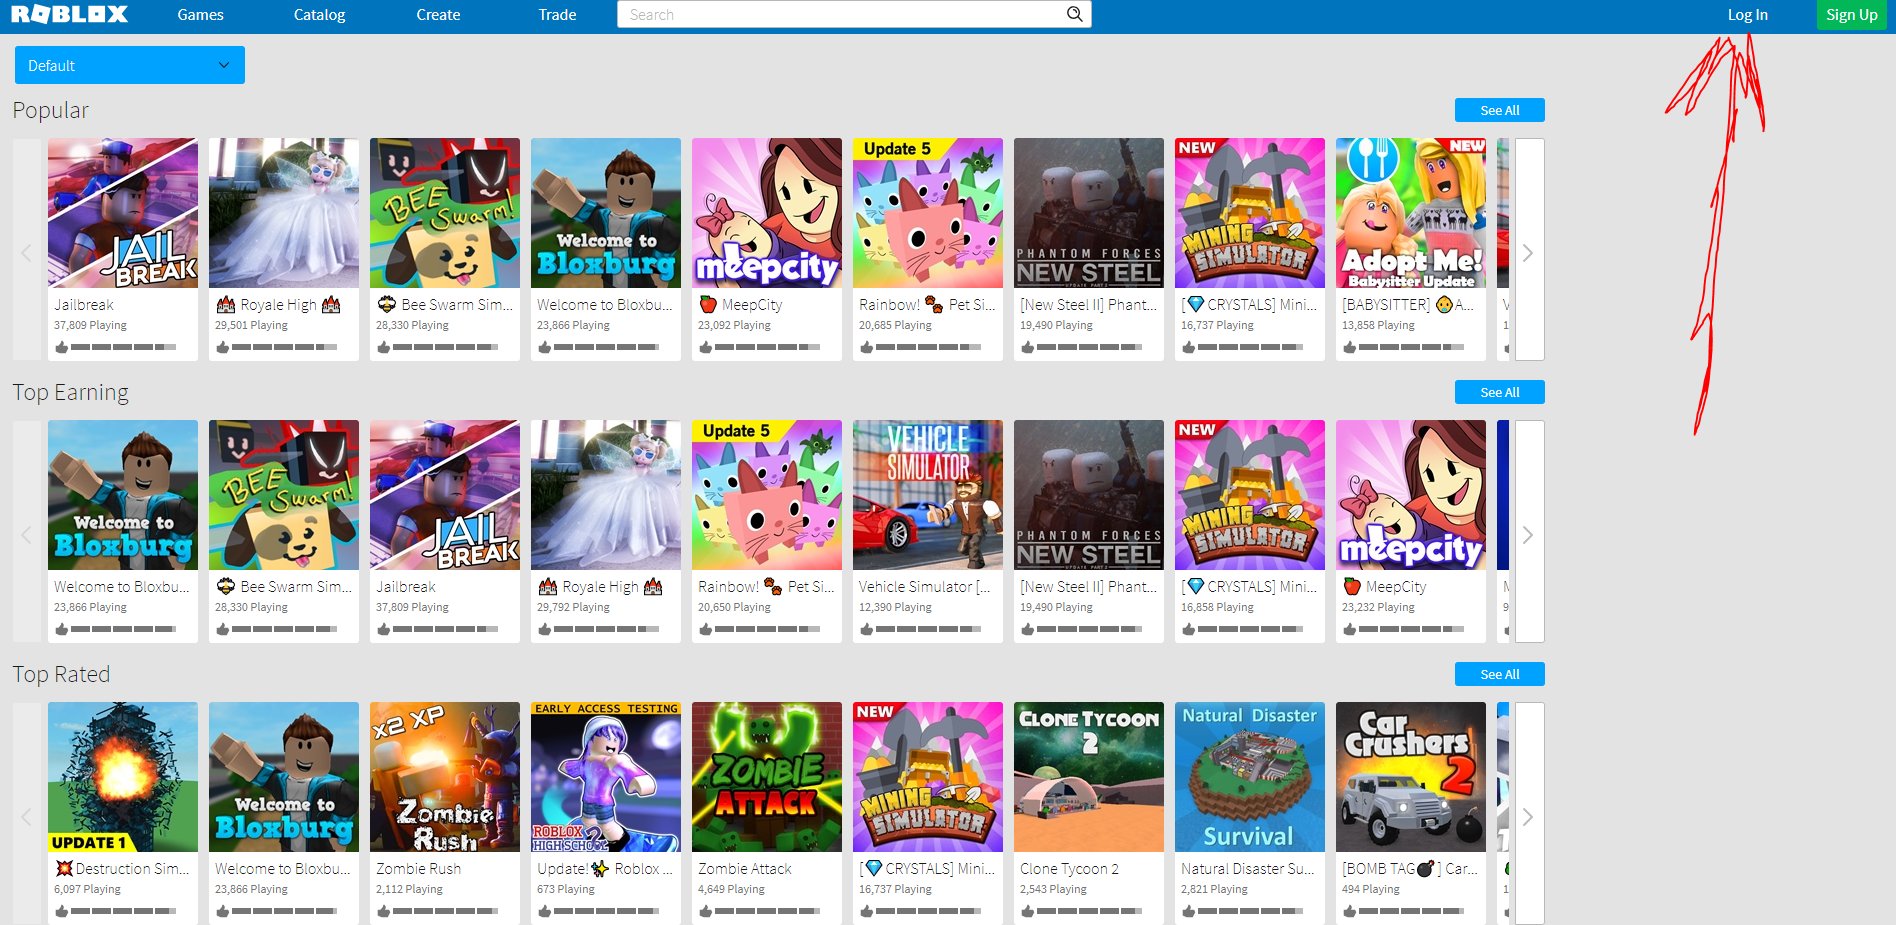Click the rating bar of Bee Swarm in Top Earning
The height and width of the screenshot is (925, 1896).
coord(284,629)
